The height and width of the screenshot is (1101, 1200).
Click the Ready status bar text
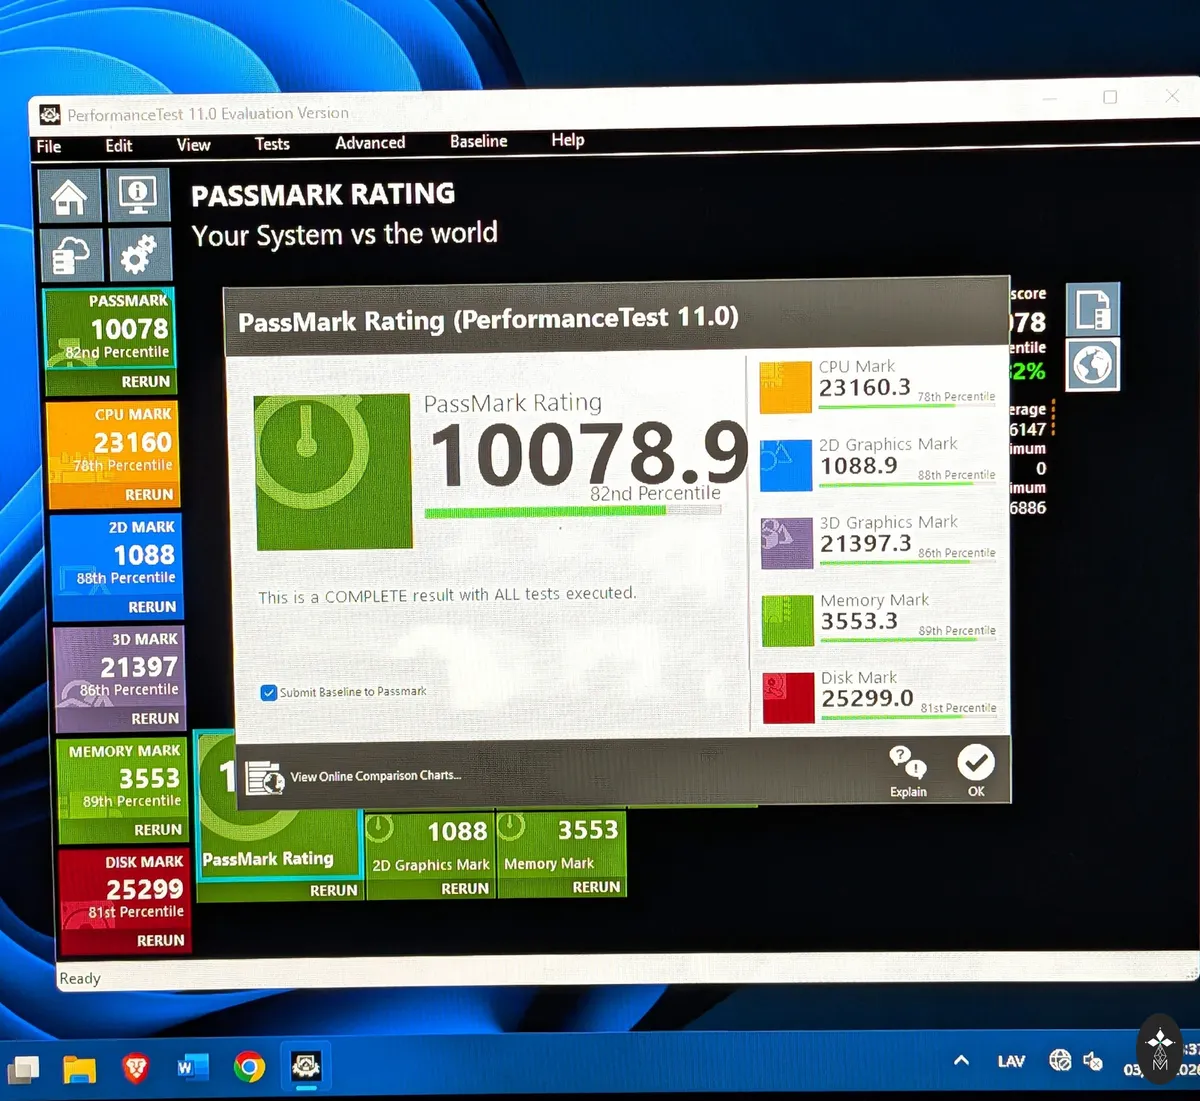(80, 979)
